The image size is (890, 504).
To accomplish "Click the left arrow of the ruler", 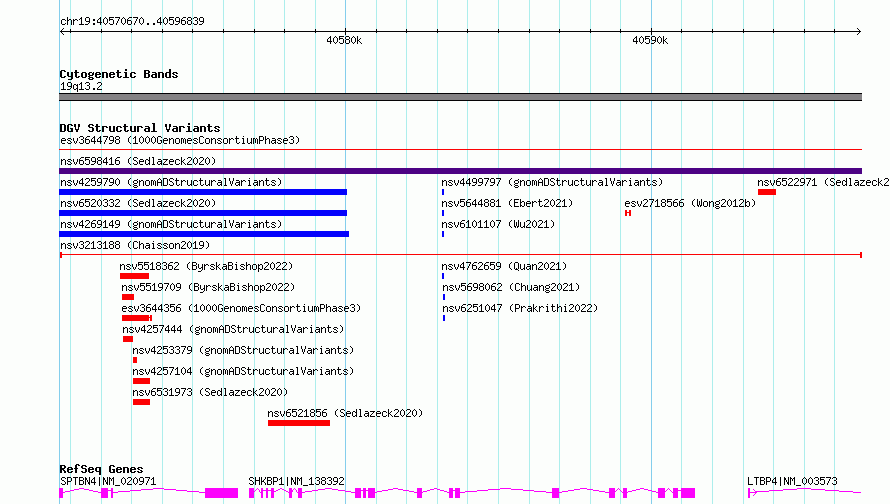I will click(63, 31).
